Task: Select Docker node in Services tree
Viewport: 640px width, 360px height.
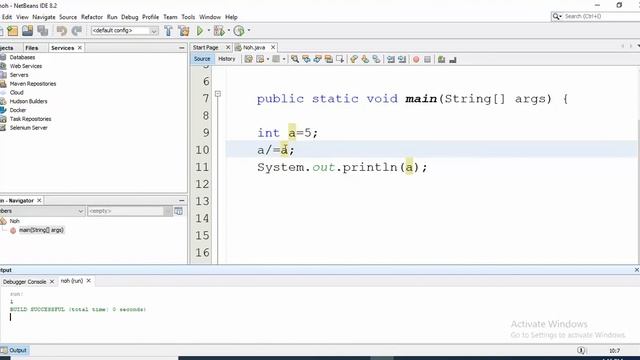Action: (18, 110)
